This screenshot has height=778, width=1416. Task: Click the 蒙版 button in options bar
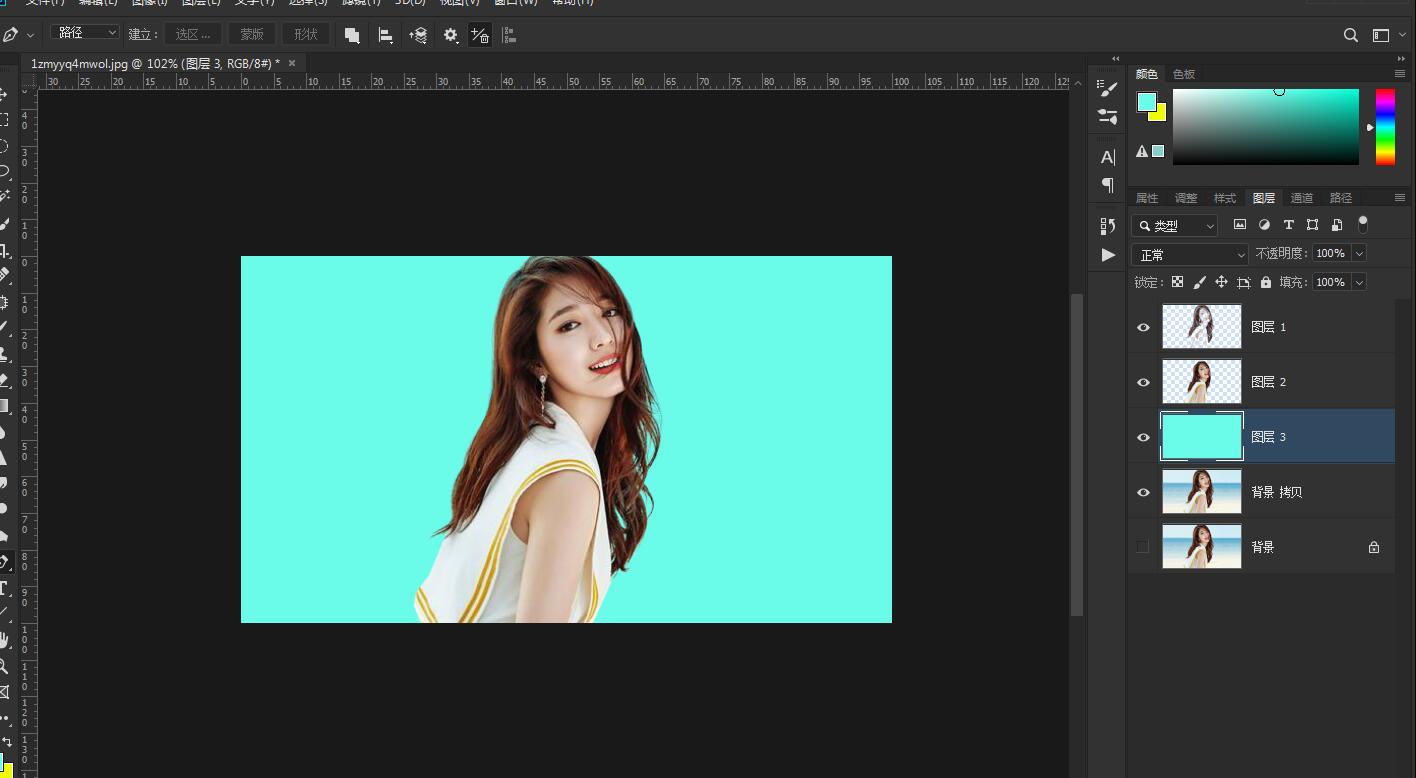tap(252, 35)
